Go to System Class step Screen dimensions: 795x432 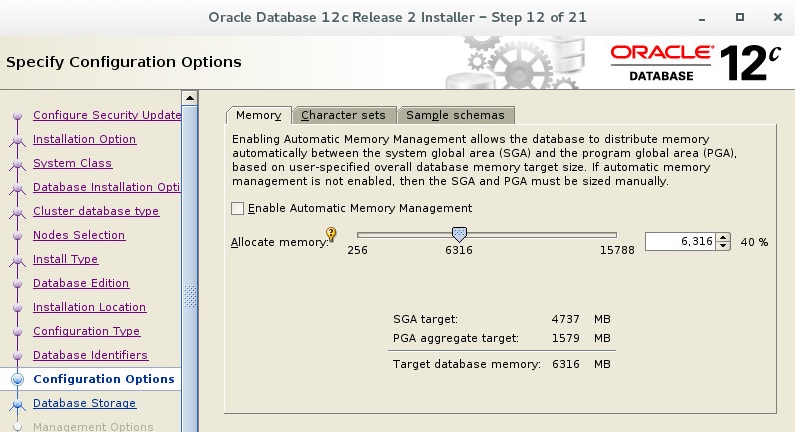(73, 163)
